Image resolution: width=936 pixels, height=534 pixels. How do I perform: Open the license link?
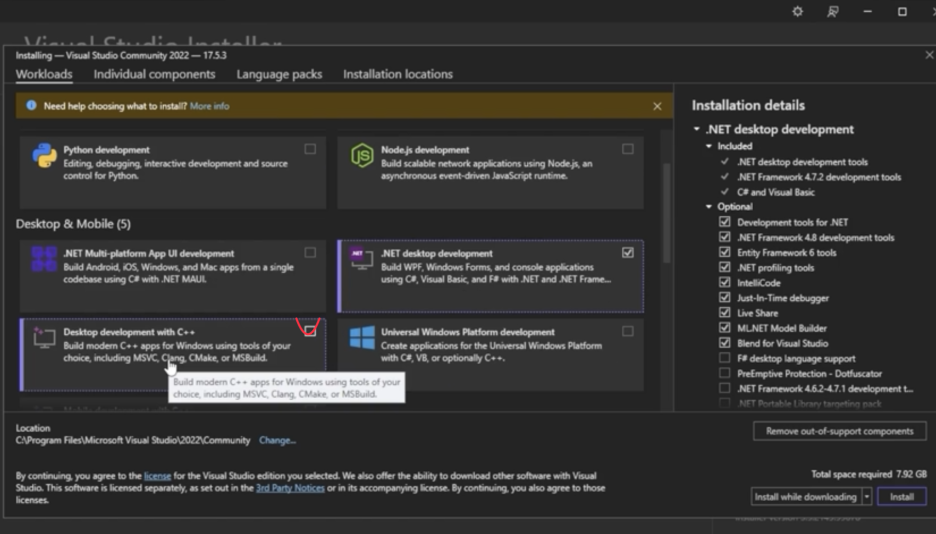tap(158, 476)
